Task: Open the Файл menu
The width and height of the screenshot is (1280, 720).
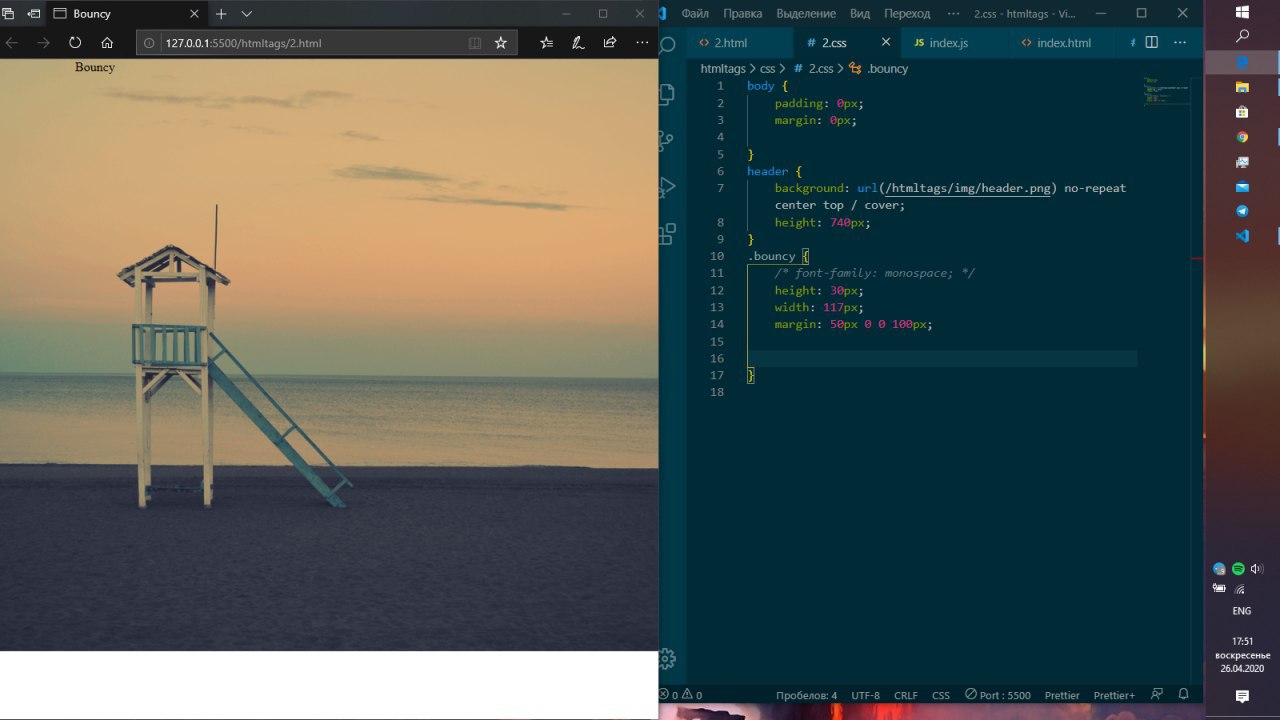Action: coord(695,14)
